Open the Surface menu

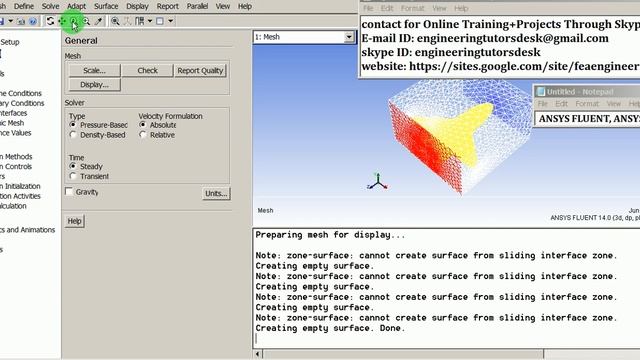click(x=106, y=7)
